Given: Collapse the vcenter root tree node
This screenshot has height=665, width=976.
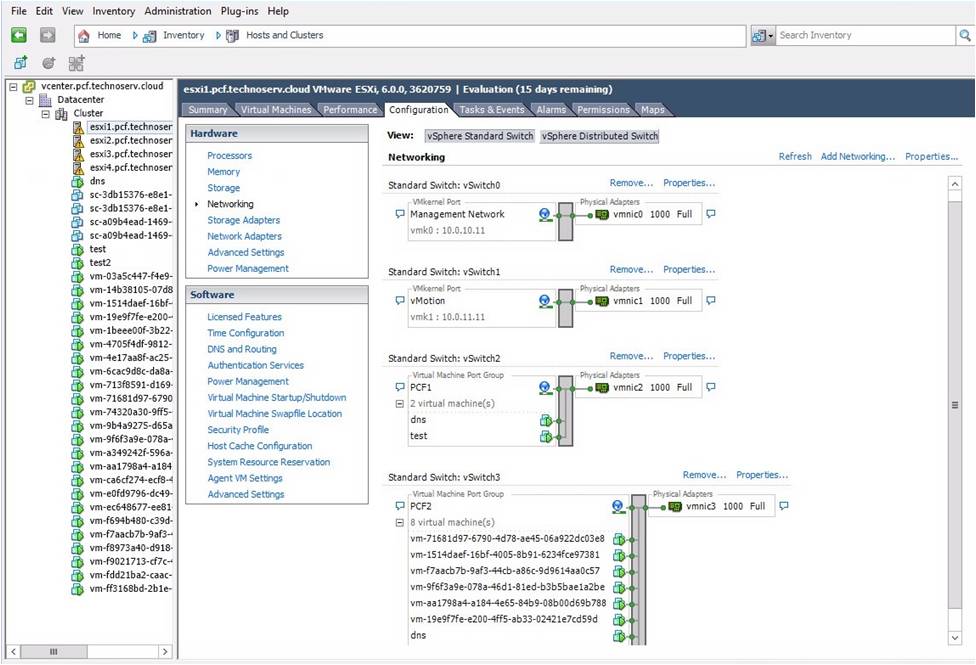Looking at the screenshot, I should pos(13,87).
